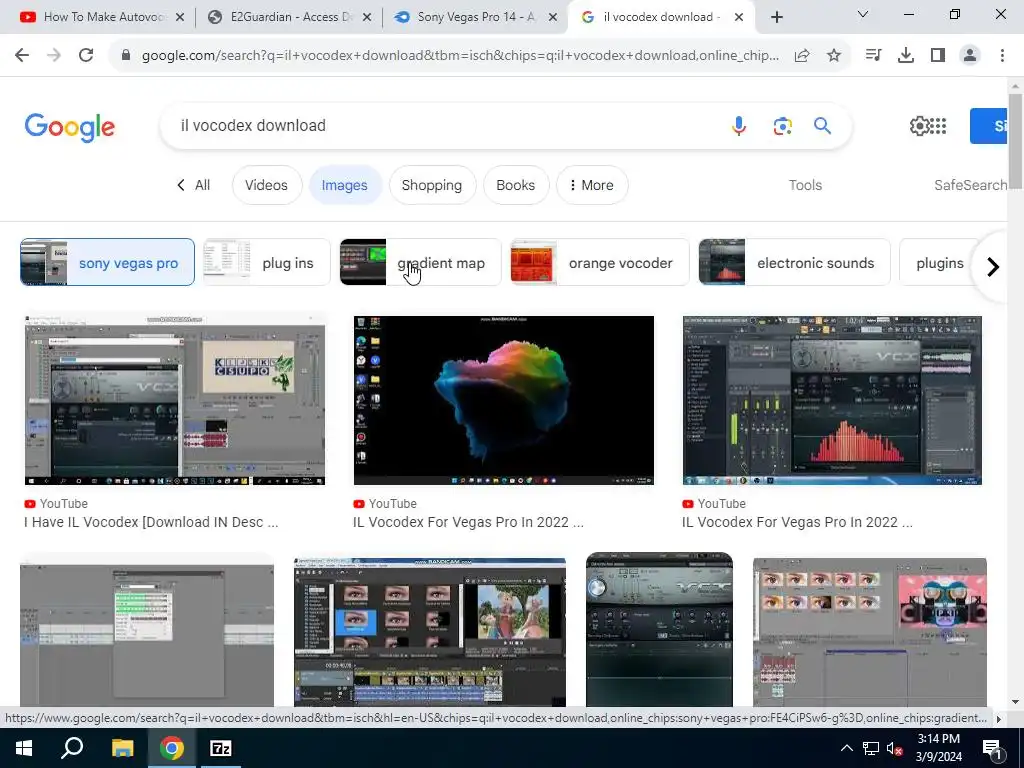Select the Books filter
1024x768 pixels.
click(515, 185)
